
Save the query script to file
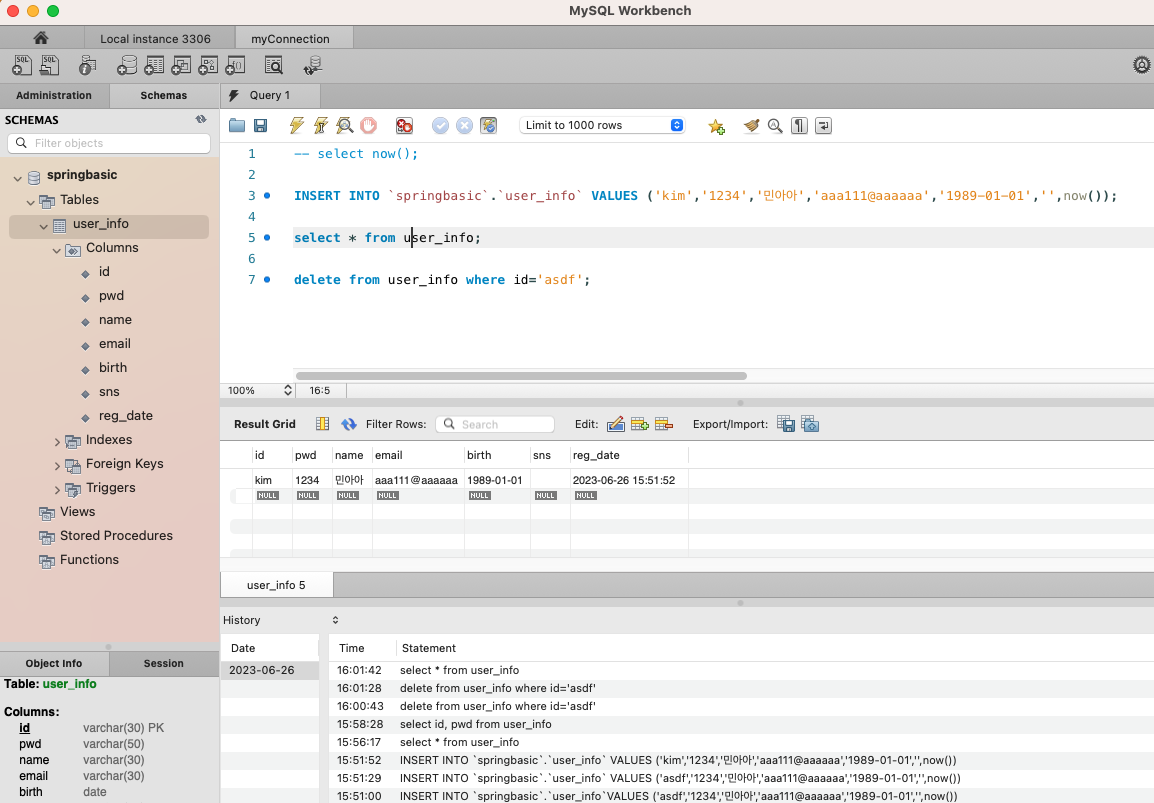[x=261, y=125]
